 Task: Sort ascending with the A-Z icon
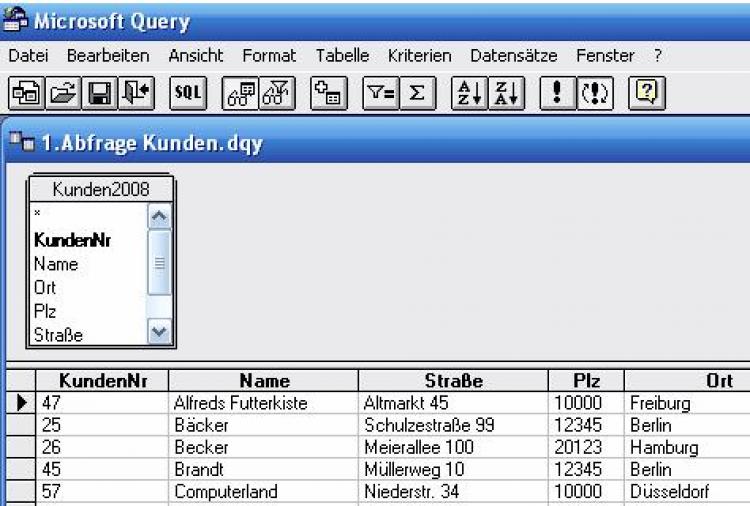[467, 93]
